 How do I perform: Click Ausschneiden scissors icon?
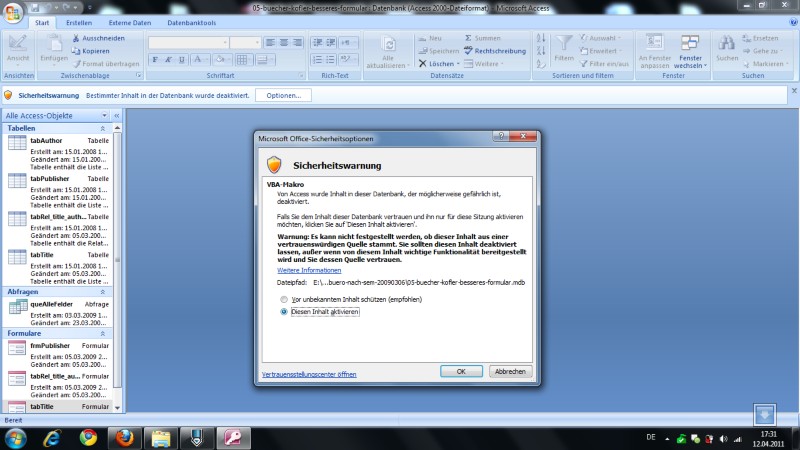pyautogui.click(x=76, y=38)
